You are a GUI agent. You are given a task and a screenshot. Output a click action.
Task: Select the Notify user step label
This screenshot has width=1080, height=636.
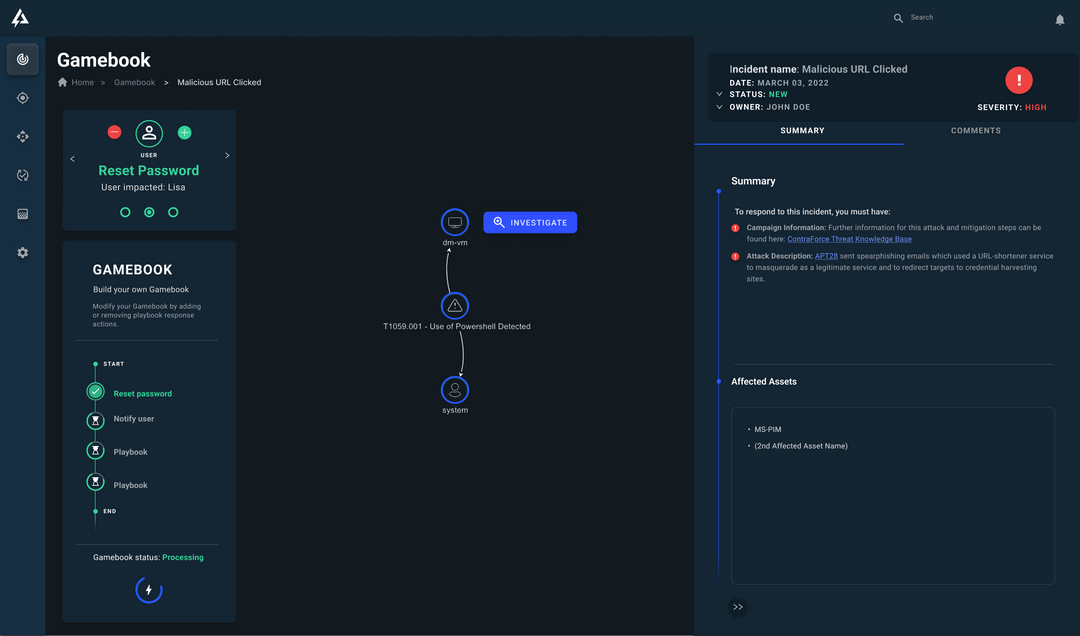134,418
